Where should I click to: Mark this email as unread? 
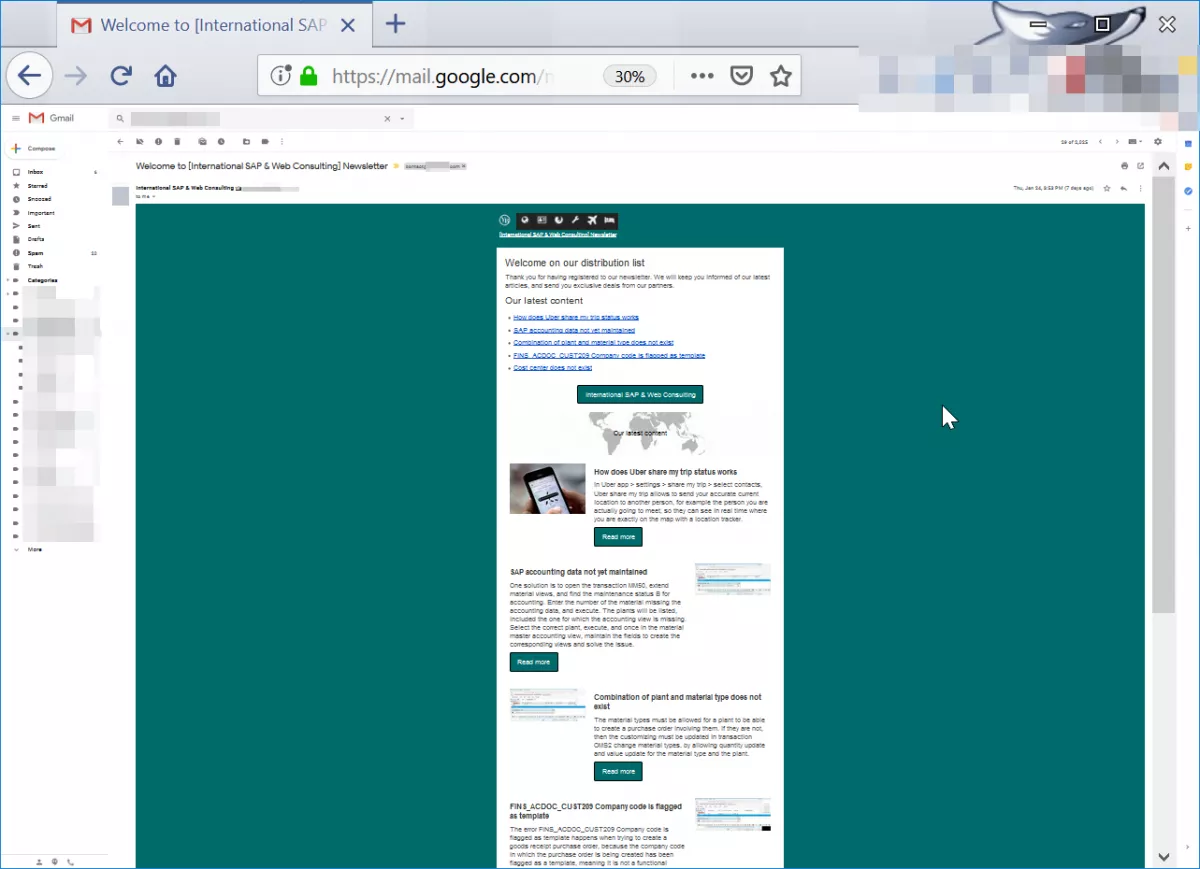pyautogui.click(x=202, y=141)
